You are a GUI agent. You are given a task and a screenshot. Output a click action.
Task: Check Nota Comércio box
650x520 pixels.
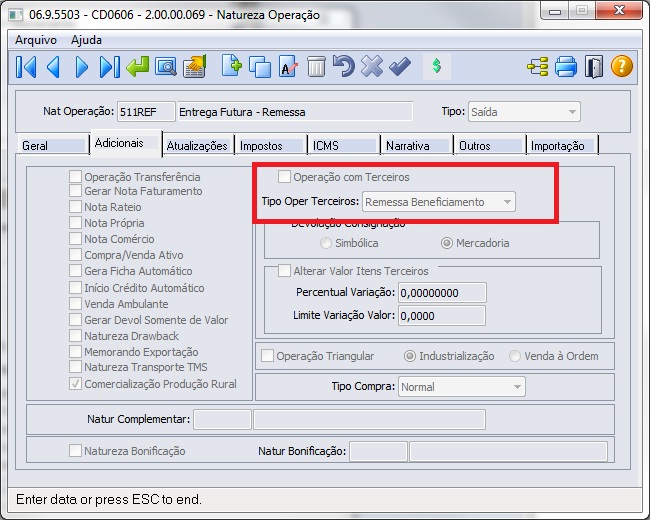pyautogui.click(x=75, y=238)
